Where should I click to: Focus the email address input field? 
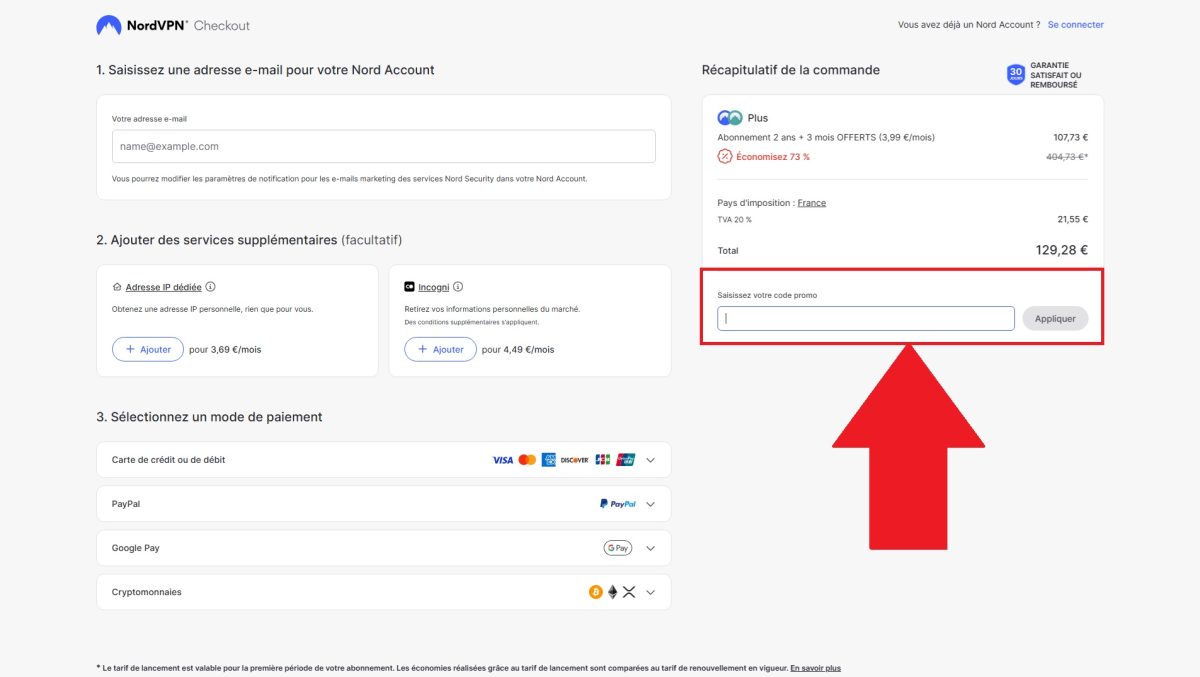[383, 146]
